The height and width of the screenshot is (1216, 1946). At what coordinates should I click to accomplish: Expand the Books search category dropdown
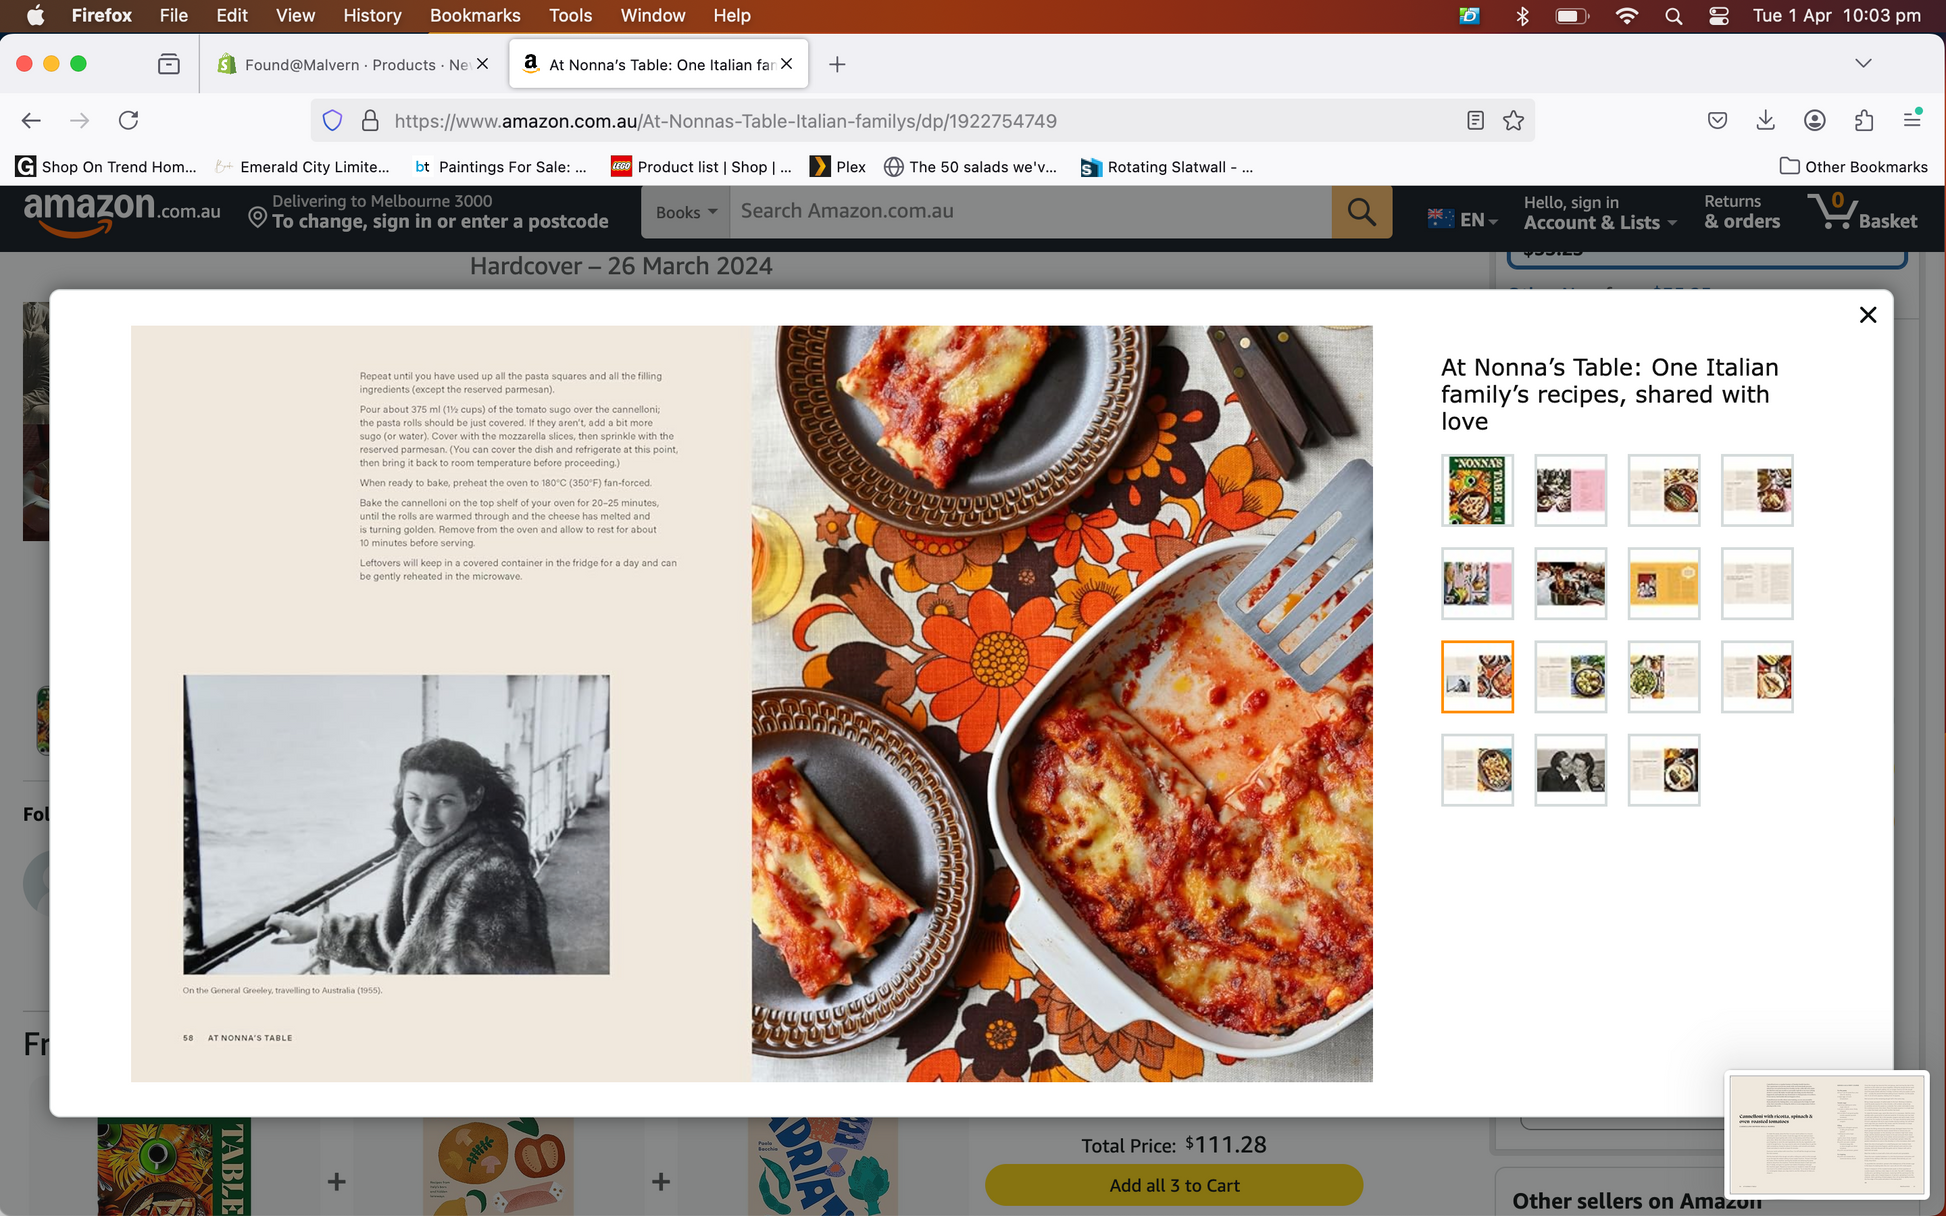(686, 212)
